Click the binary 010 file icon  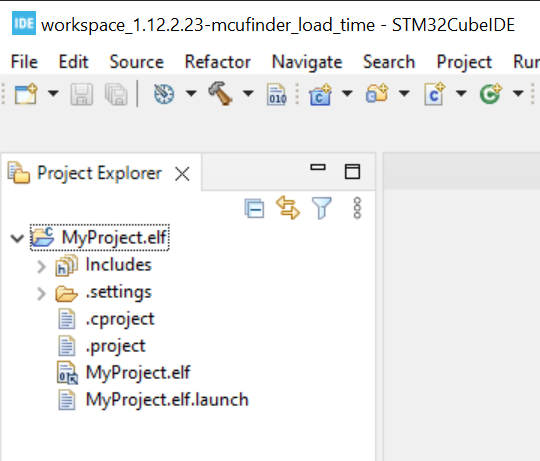(277, 94)
